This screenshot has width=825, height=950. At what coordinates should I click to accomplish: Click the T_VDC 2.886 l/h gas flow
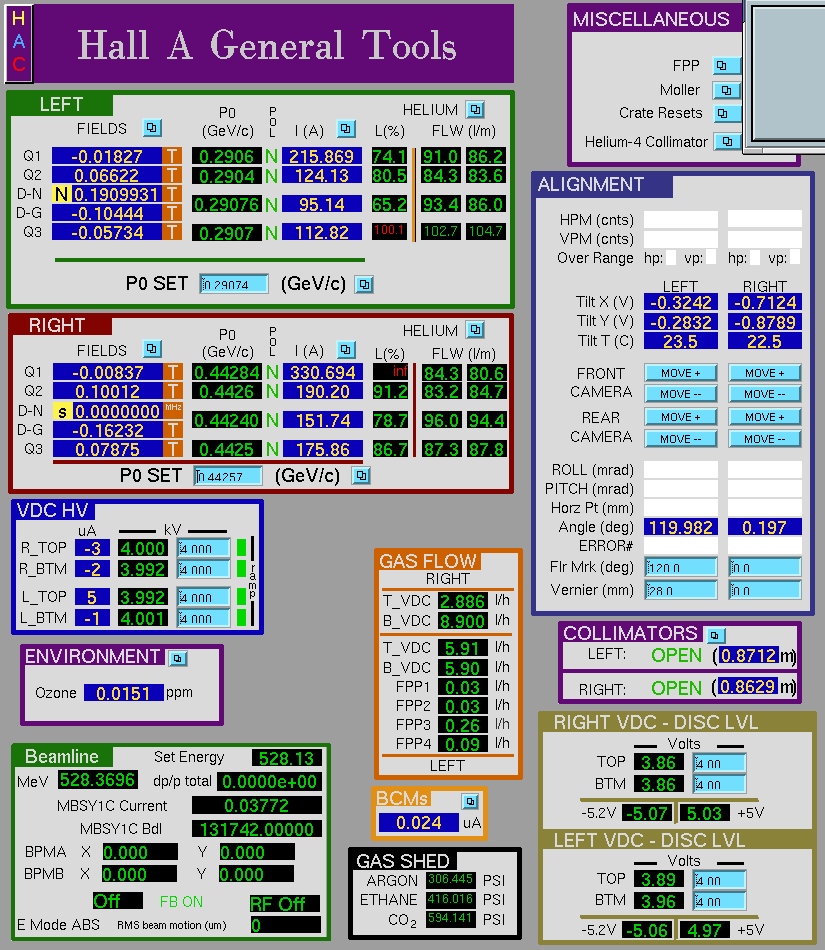point(463,601)
